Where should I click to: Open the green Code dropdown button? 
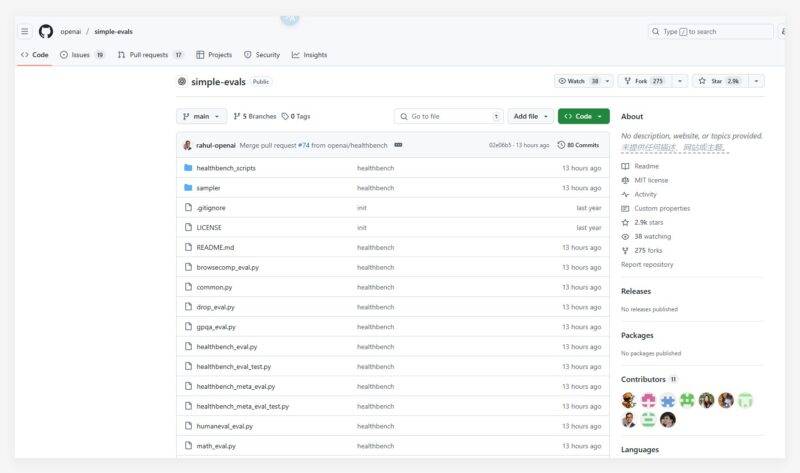click(584, 116)
